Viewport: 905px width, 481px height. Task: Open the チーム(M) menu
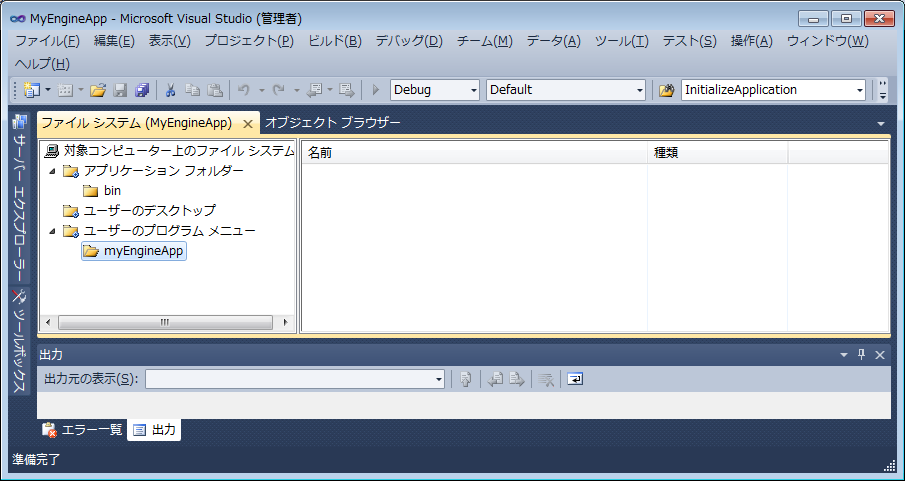(485, 41)
